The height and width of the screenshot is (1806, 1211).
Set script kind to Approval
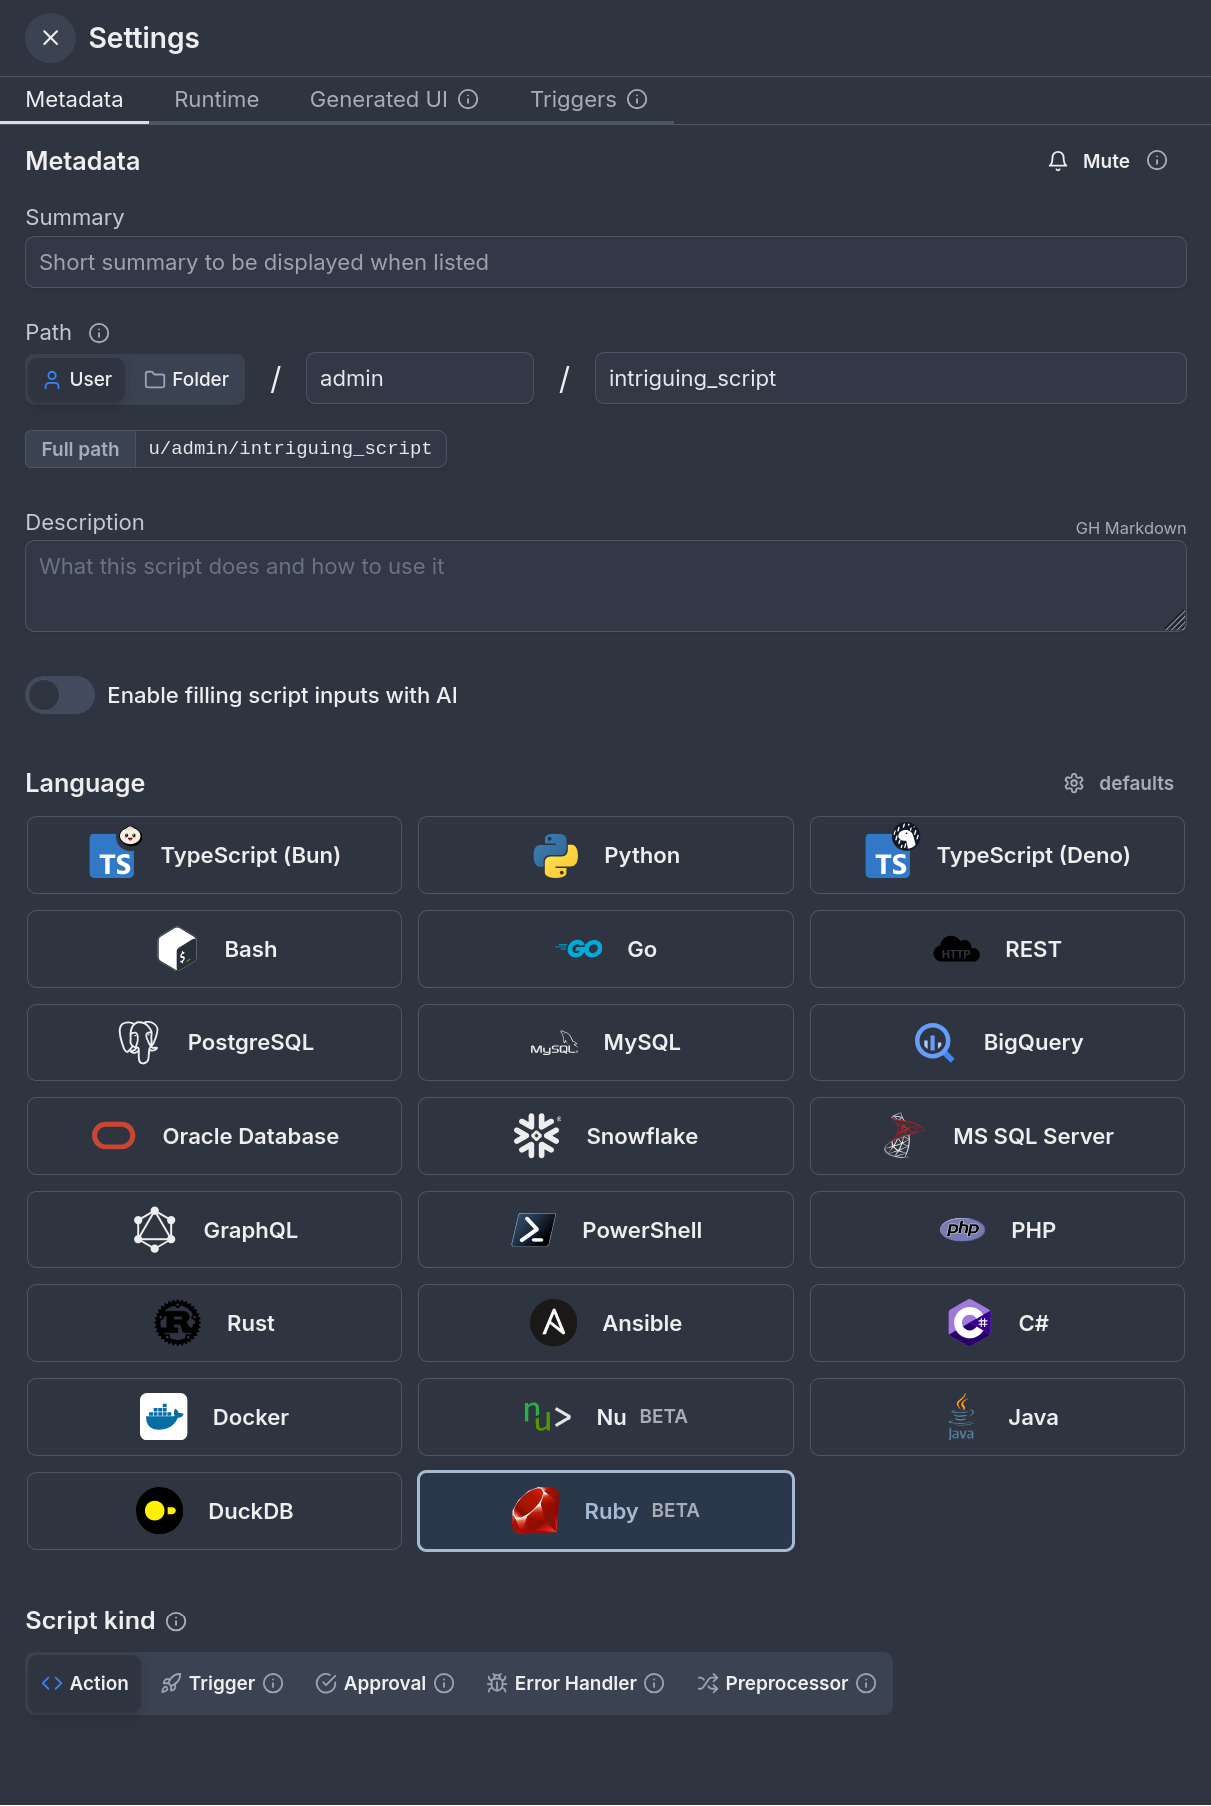pyautogui.click(x=384, y=1683)
